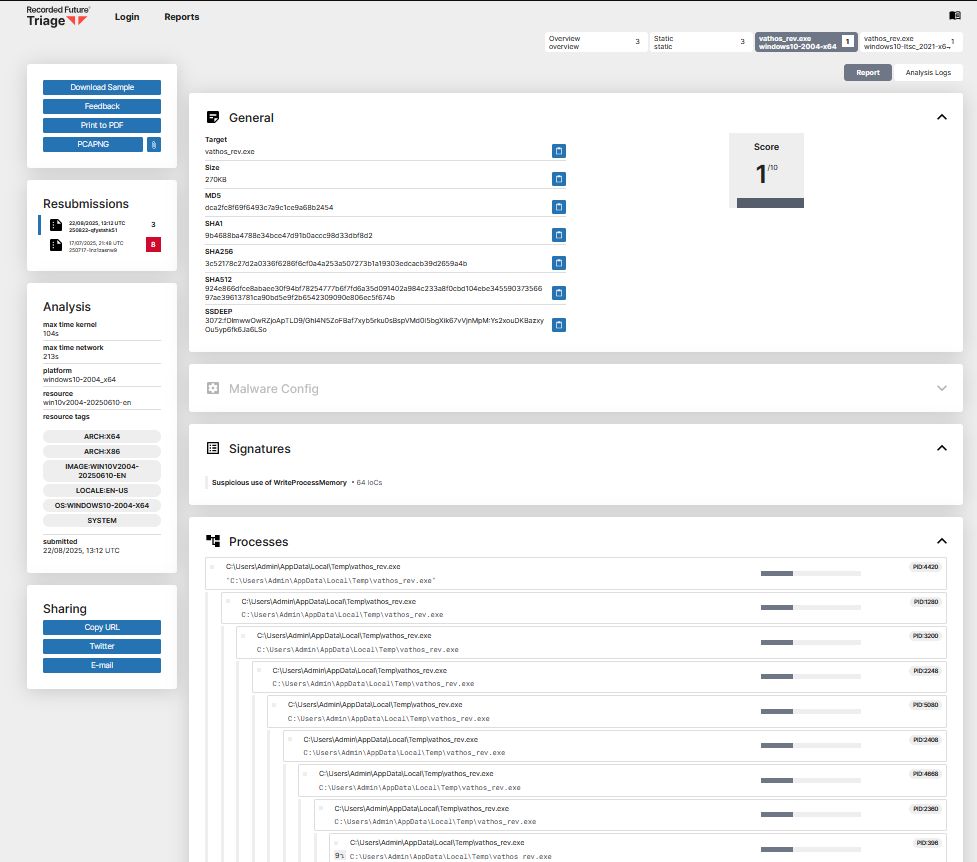Copy the MD5 hash to clipboard
The image size is (977, 862).
tap(559, 207)
